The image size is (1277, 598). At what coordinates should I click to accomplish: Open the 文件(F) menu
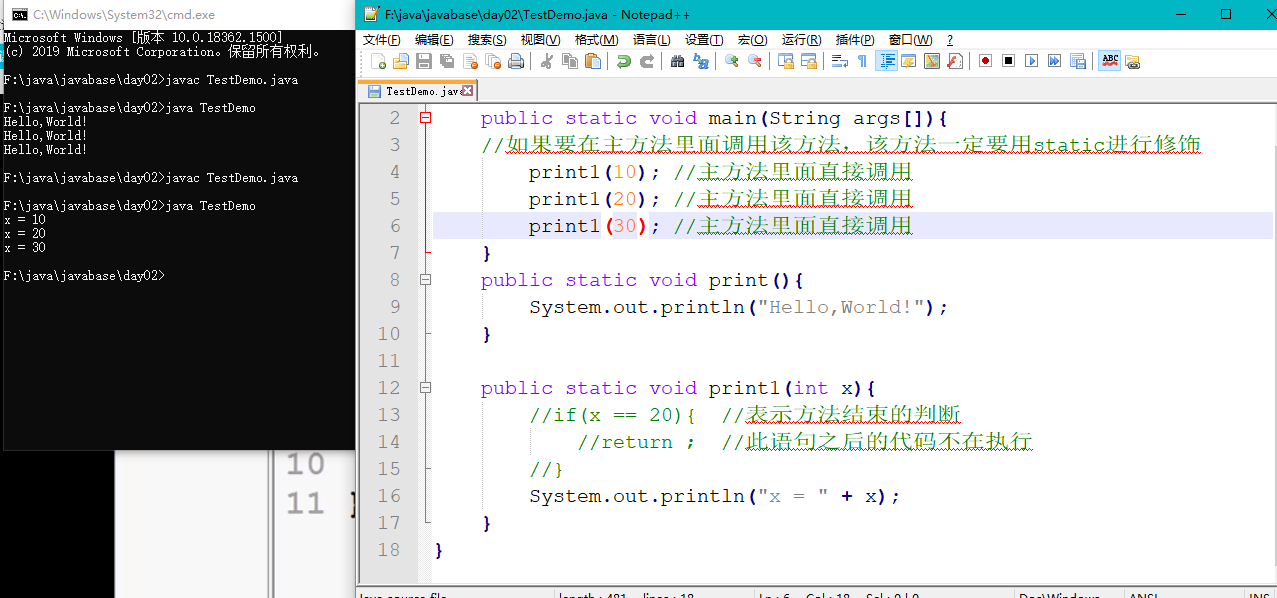coord(381,39)
